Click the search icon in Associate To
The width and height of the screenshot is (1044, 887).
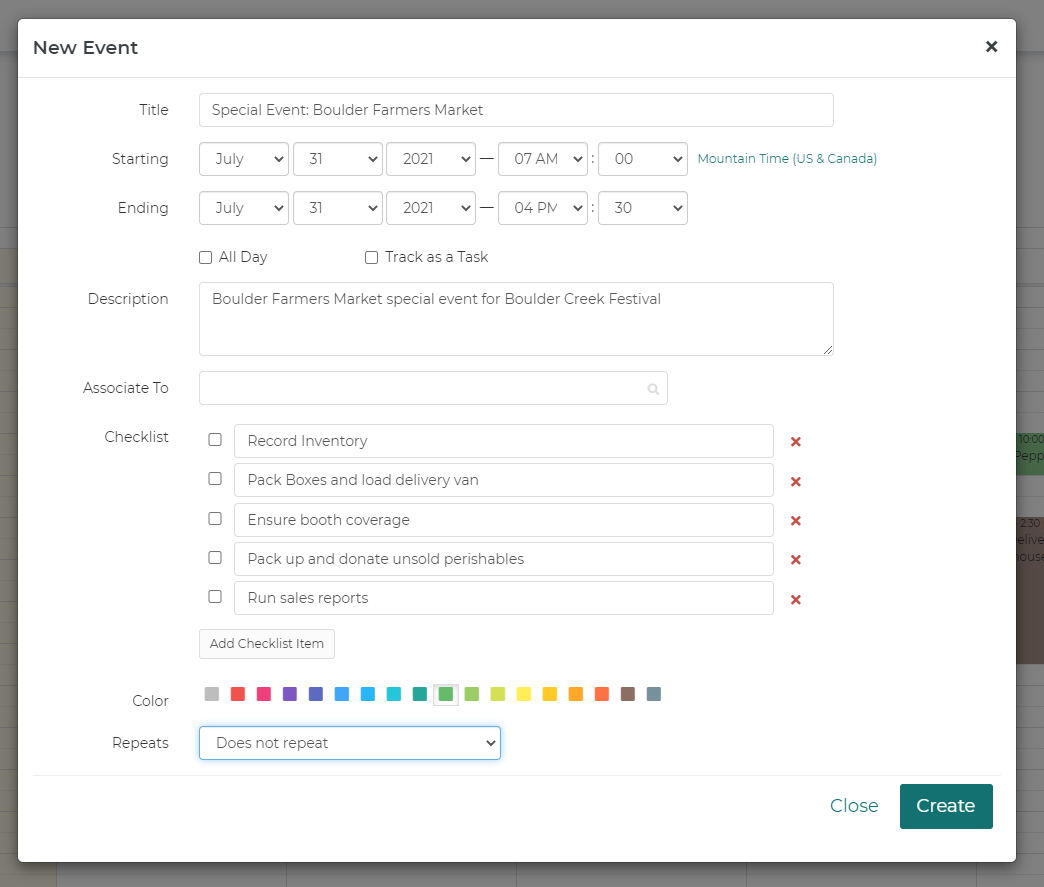tap(653, 389)
